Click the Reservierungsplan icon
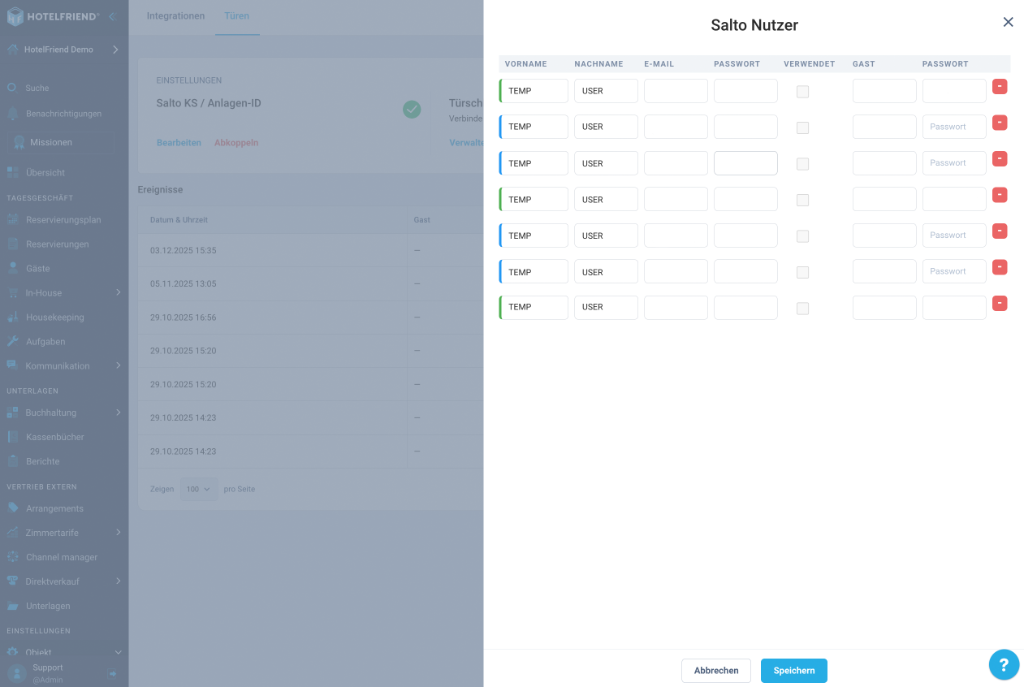The height and width of the screenshot is (687, 1024). point(12,219)
